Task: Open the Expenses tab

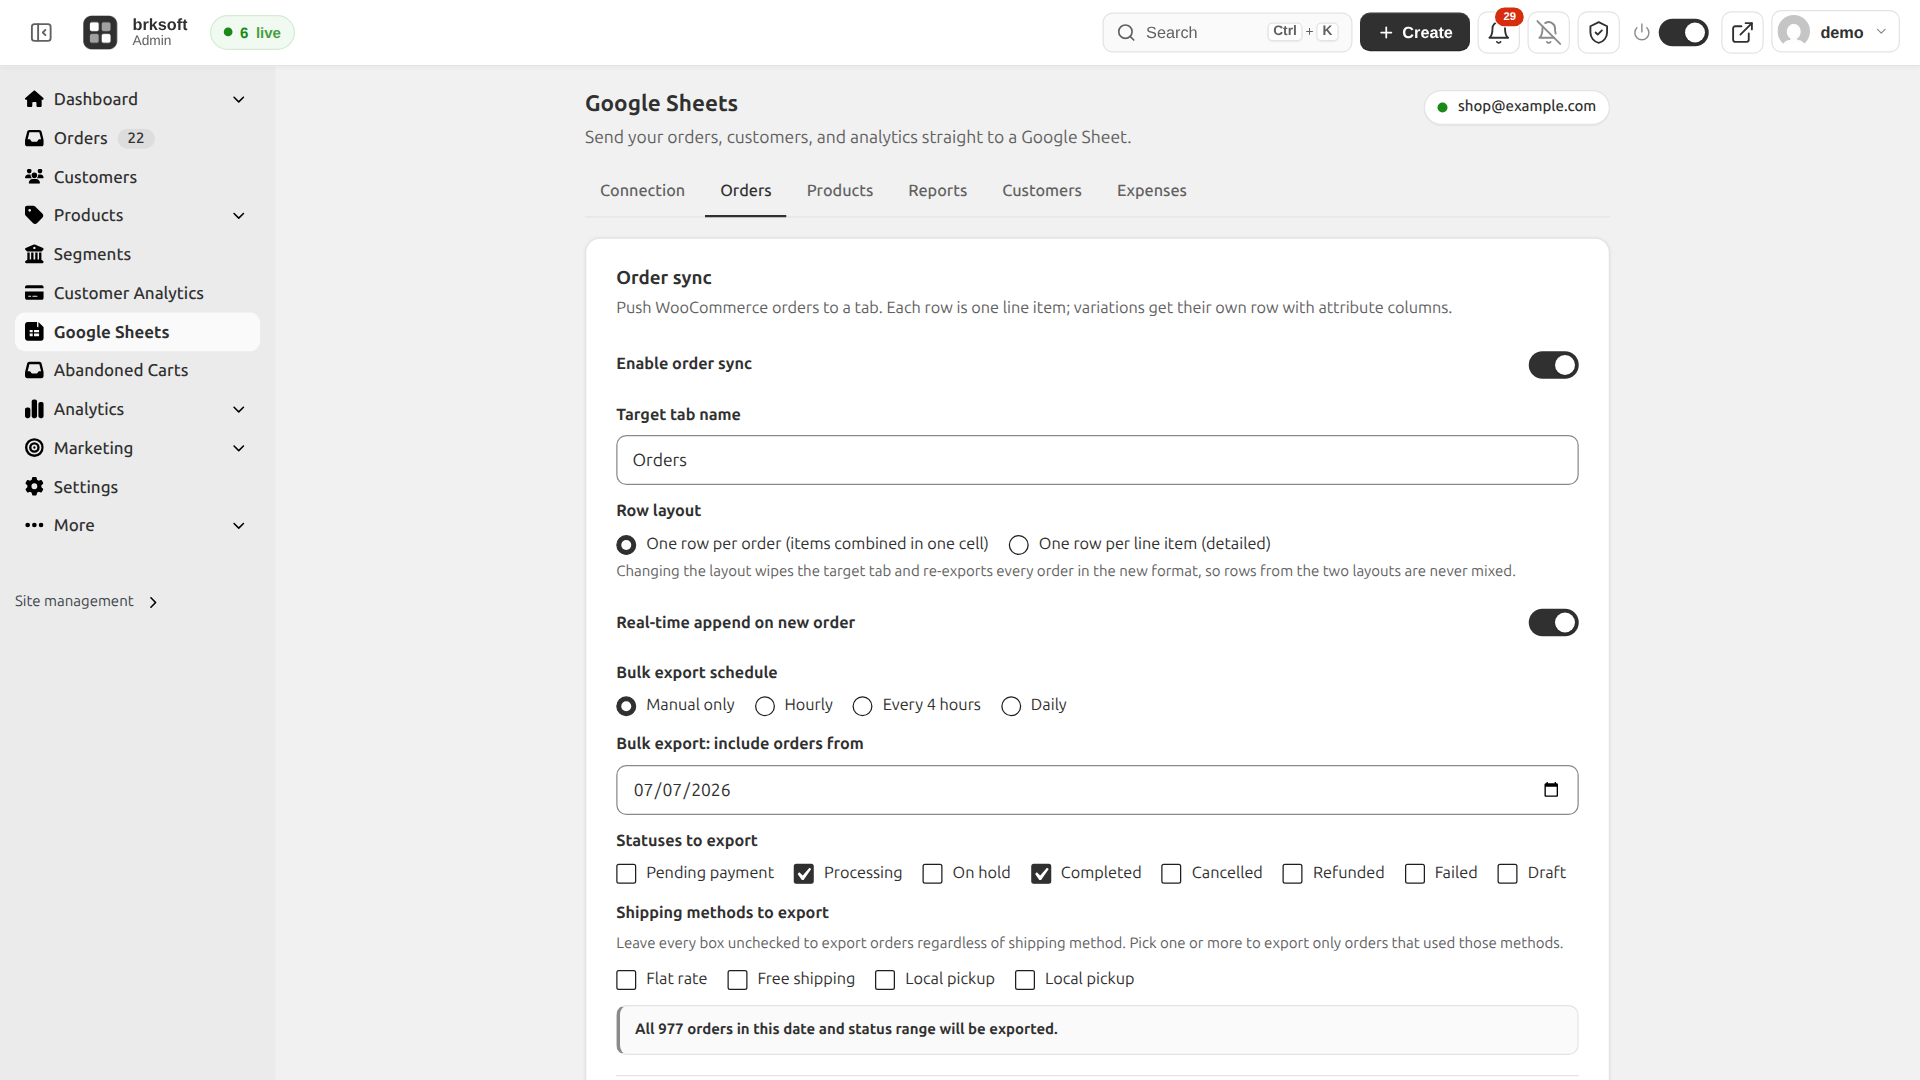Action: coord(1151,191)
